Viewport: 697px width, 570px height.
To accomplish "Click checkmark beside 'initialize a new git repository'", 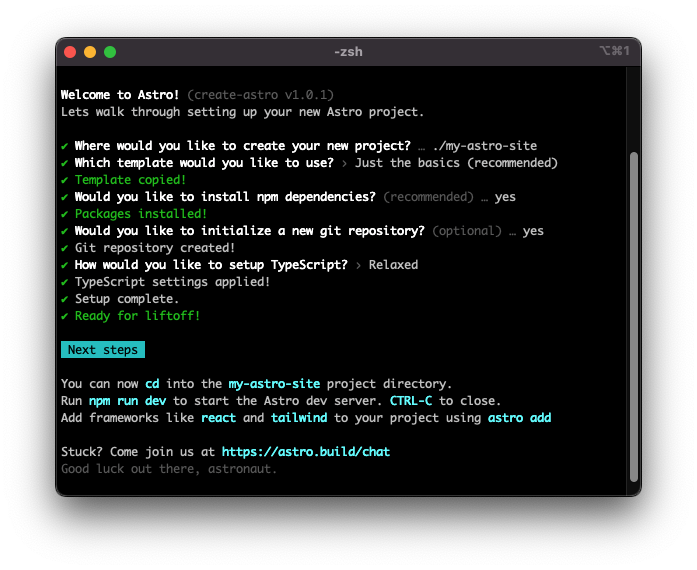I will 65,231.
